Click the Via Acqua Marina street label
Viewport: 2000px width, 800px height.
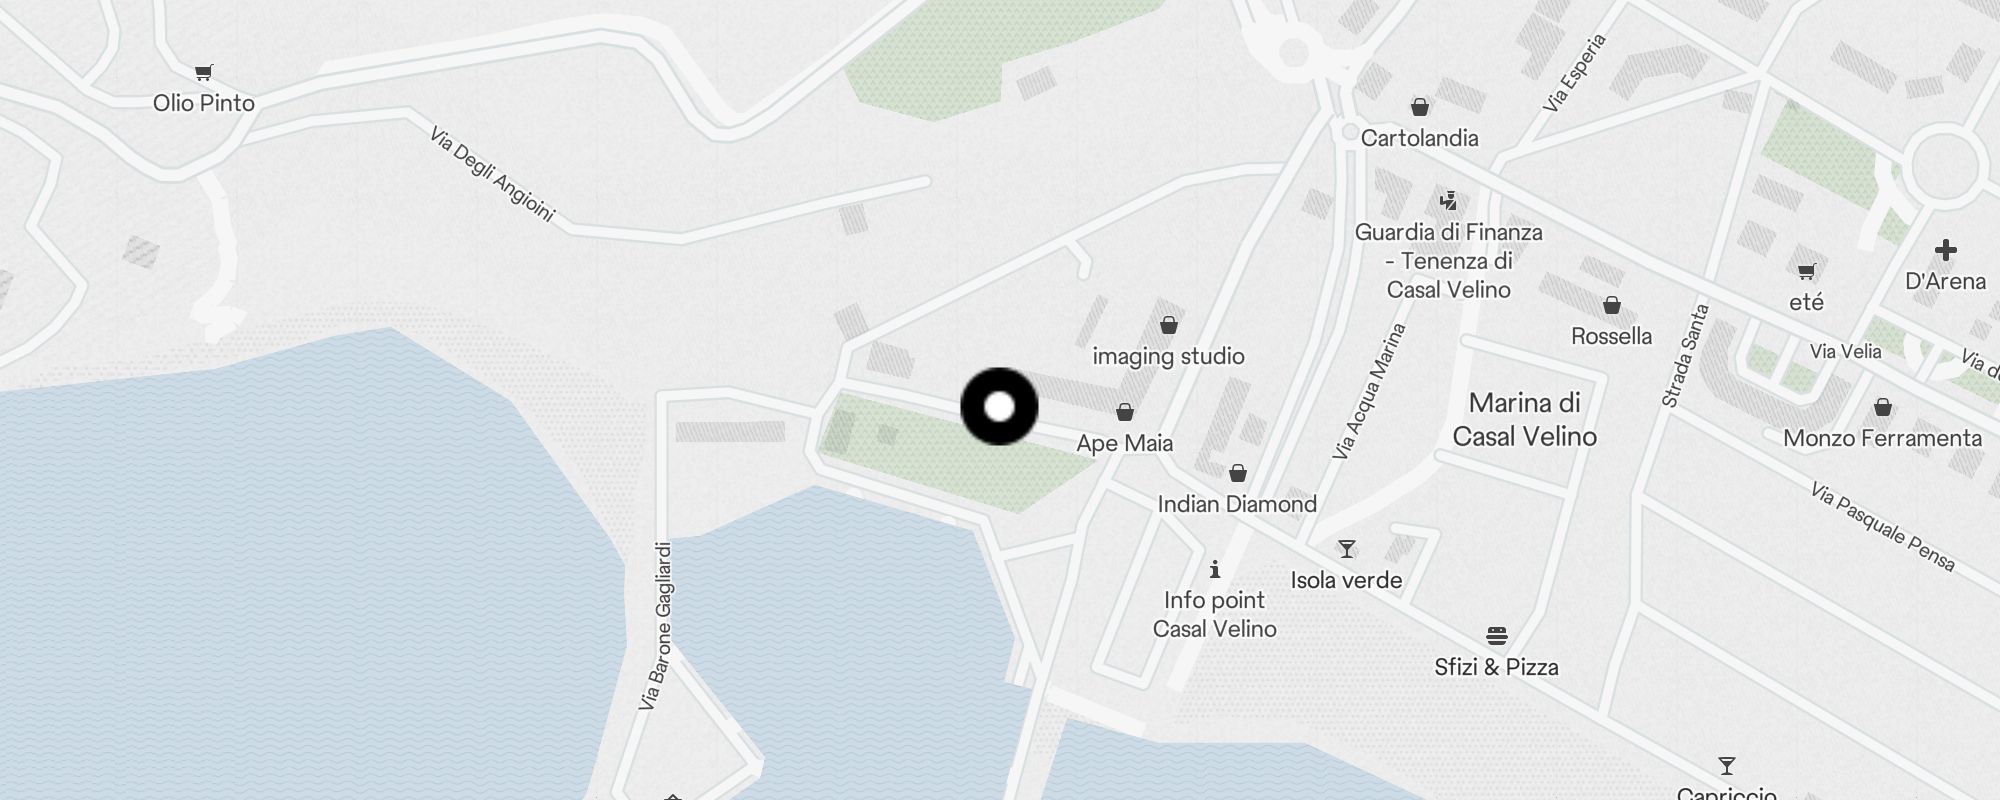tap(1369, 391)
